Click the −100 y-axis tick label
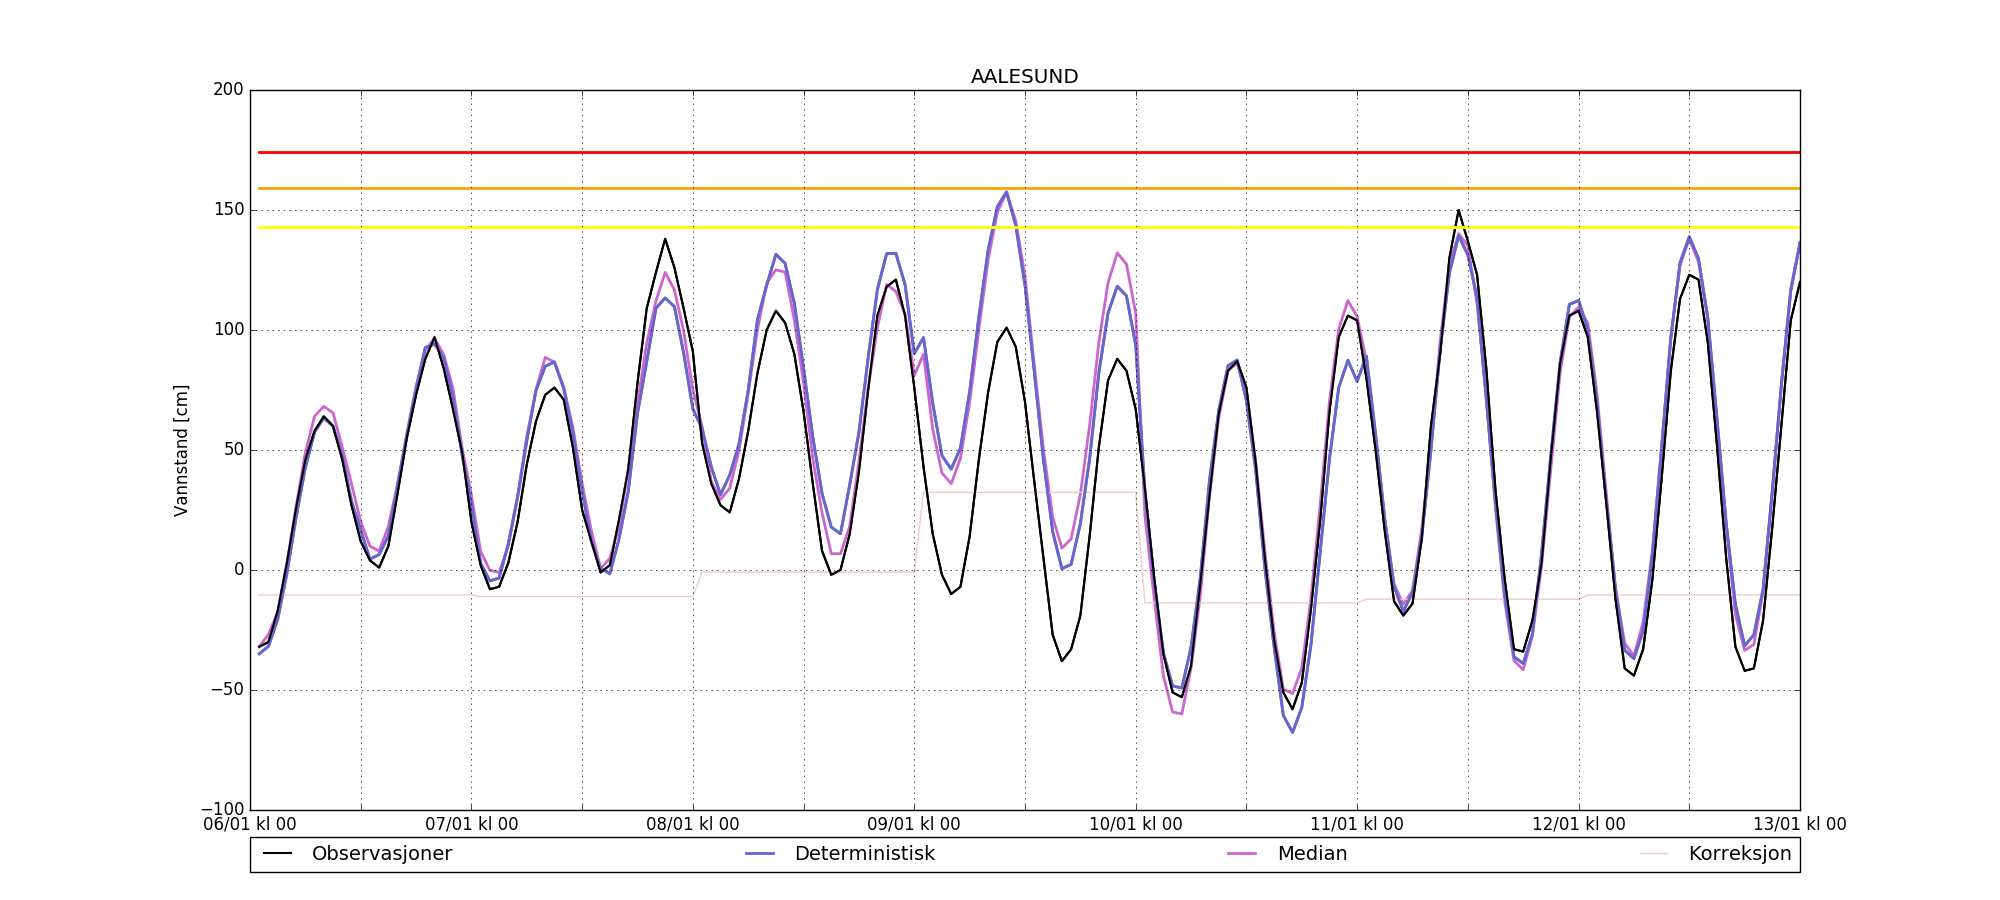The height and width of the screenshot is (900, 2000). 222,809
